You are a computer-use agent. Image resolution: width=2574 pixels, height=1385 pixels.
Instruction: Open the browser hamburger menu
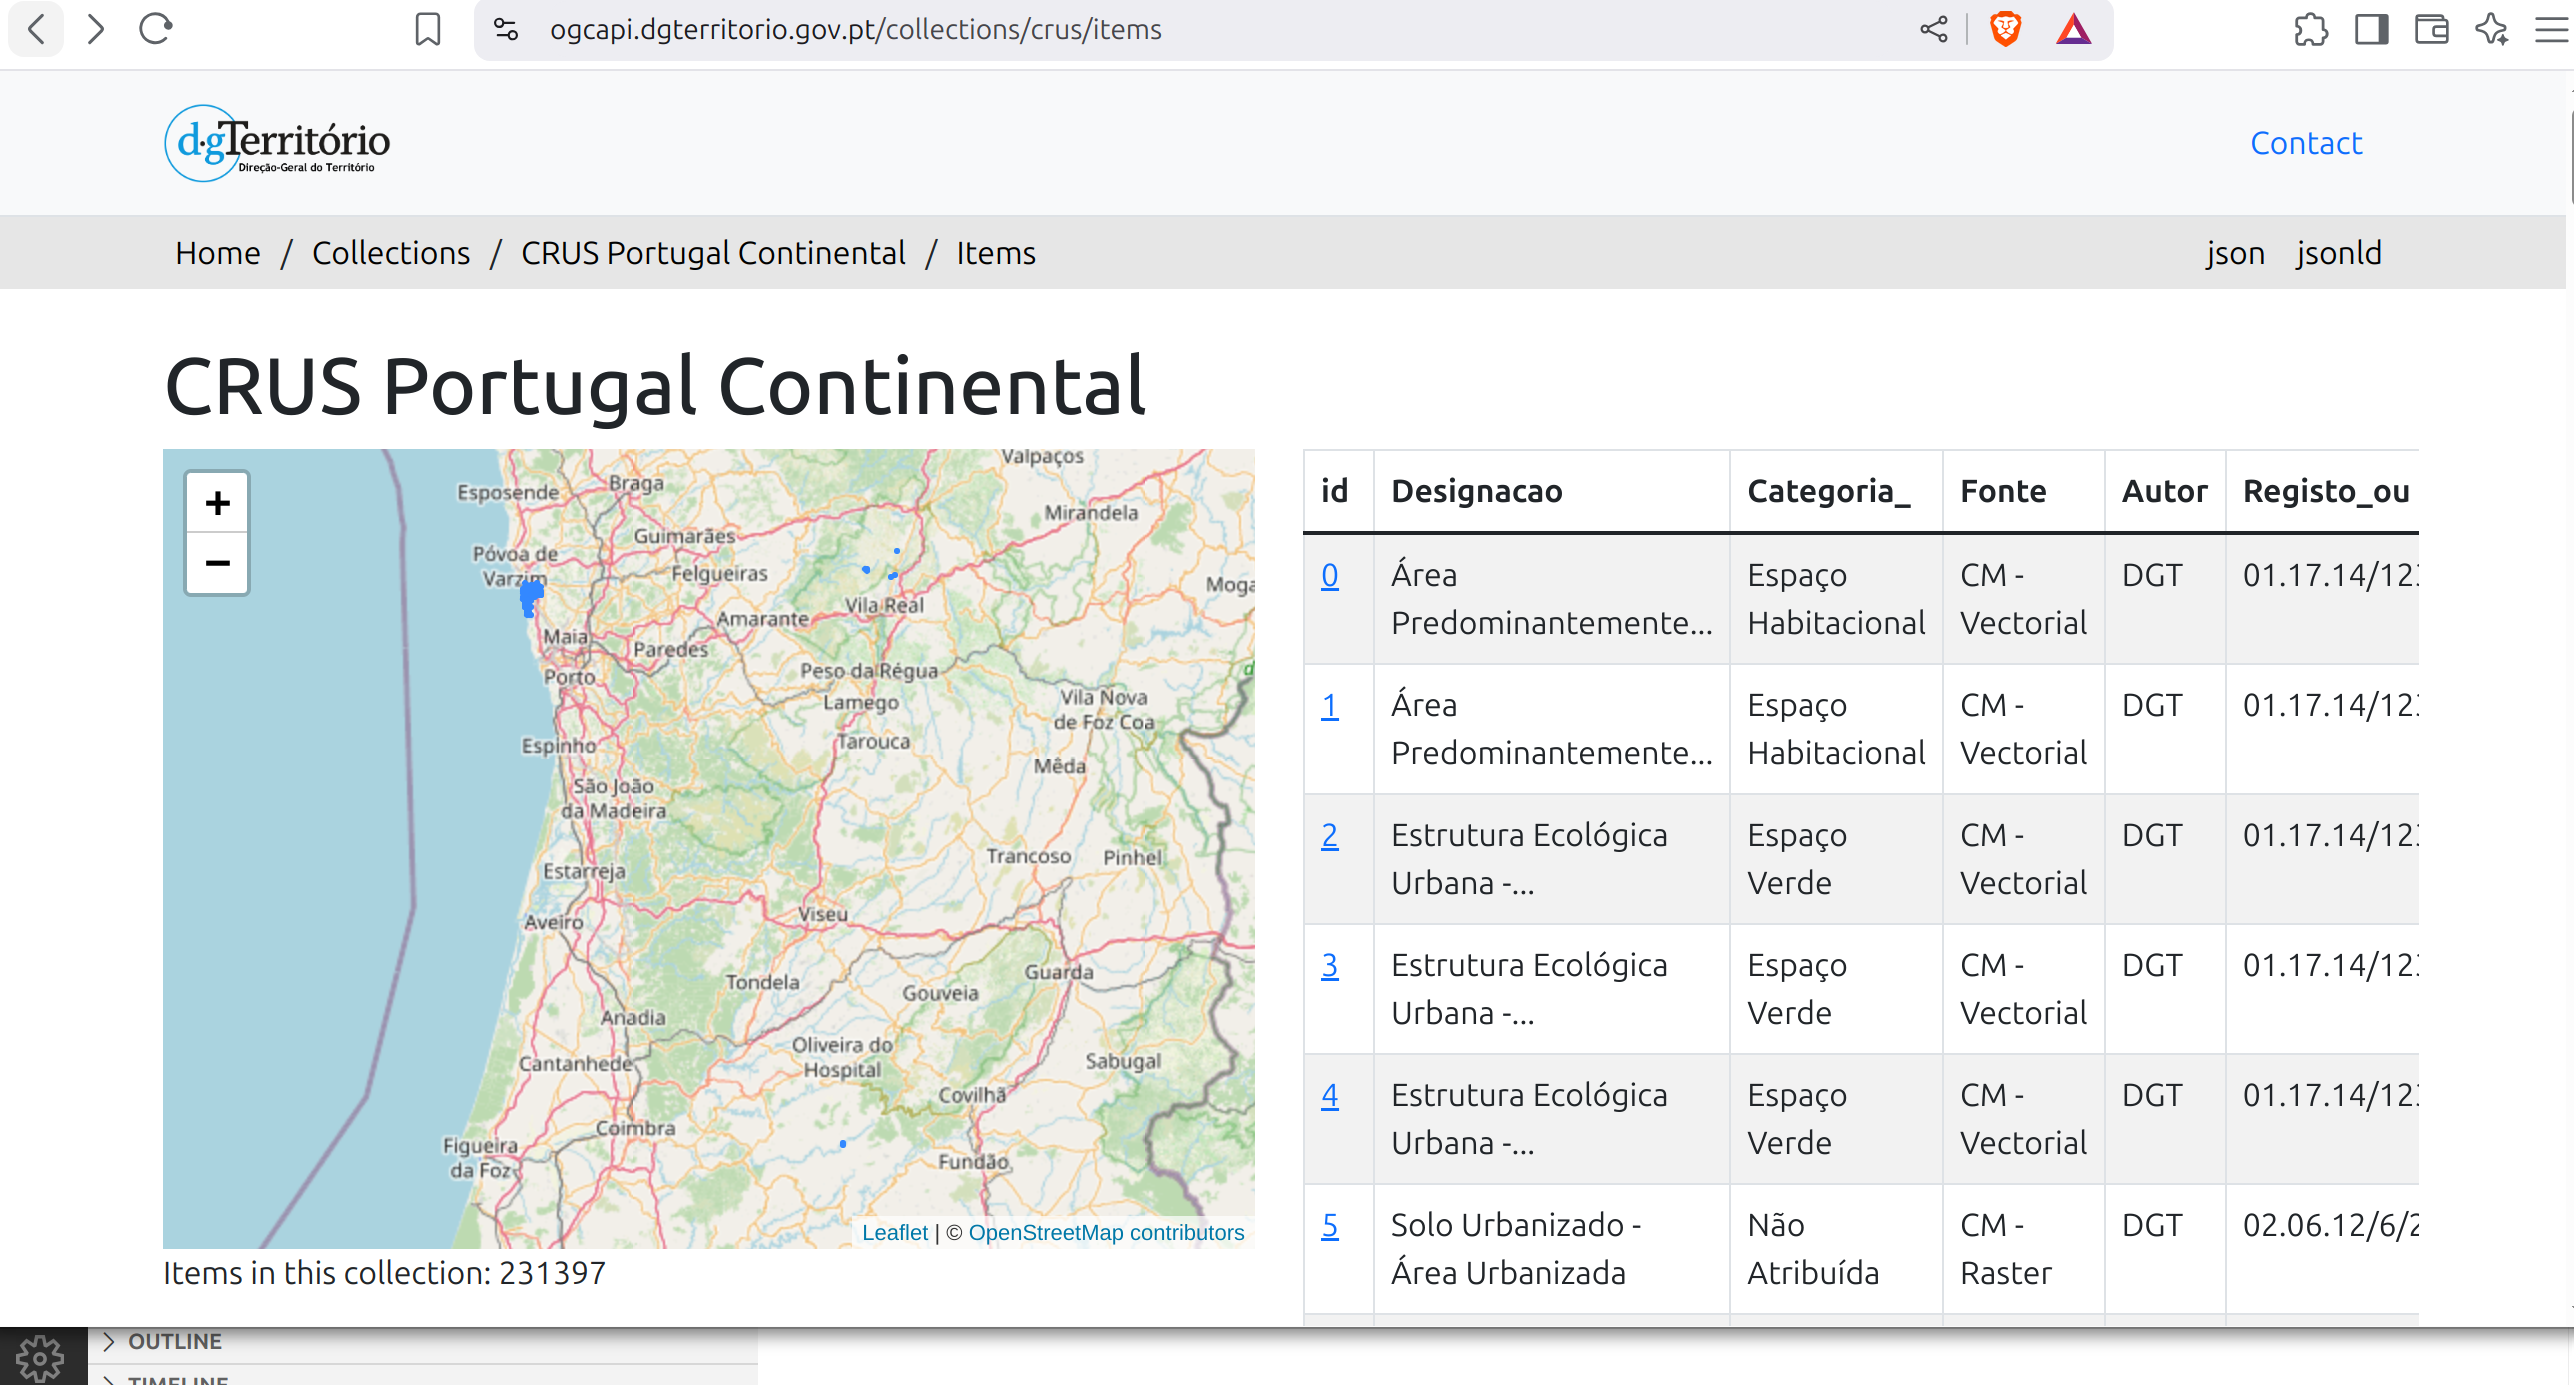pyautogui.click(x=2551, y=29)
